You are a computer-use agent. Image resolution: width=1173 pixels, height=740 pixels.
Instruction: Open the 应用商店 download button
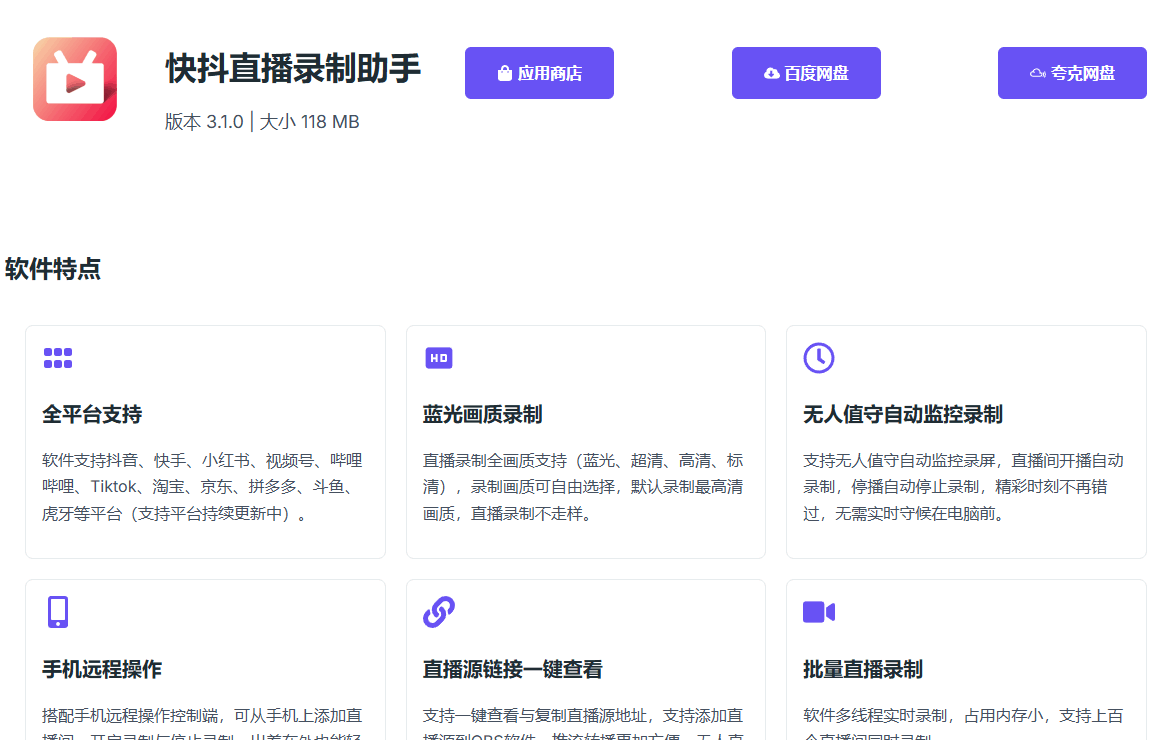pos(539,73)
